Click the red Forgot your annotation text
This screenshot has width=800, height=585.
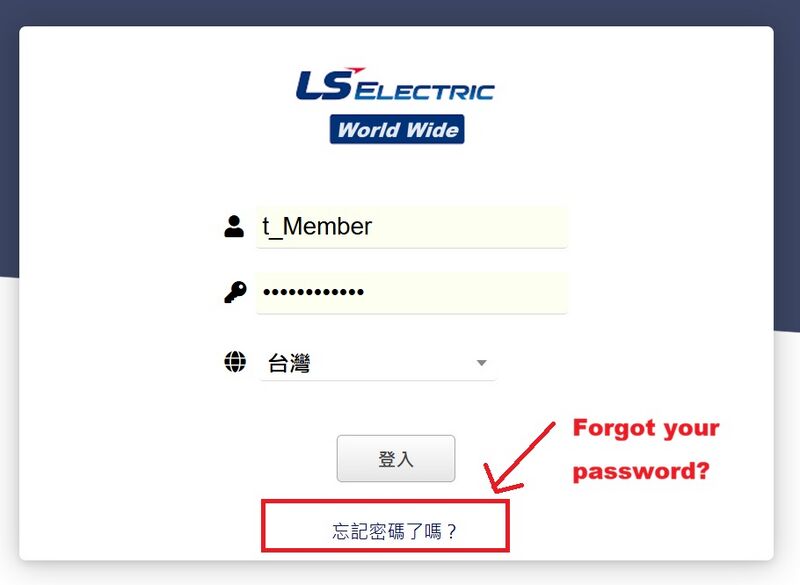646,428
